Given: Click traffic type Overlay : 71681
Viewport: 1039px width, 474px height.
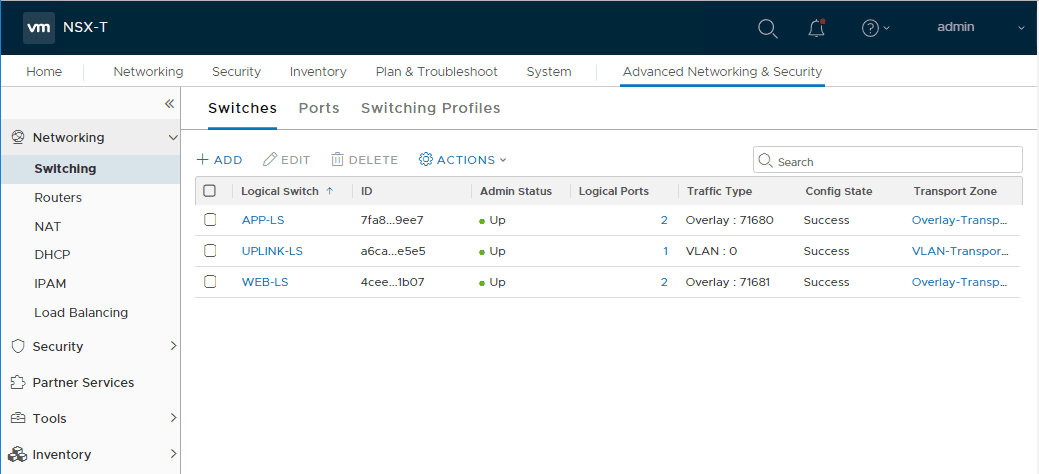Looking at the screenshot, I should 728,282.
